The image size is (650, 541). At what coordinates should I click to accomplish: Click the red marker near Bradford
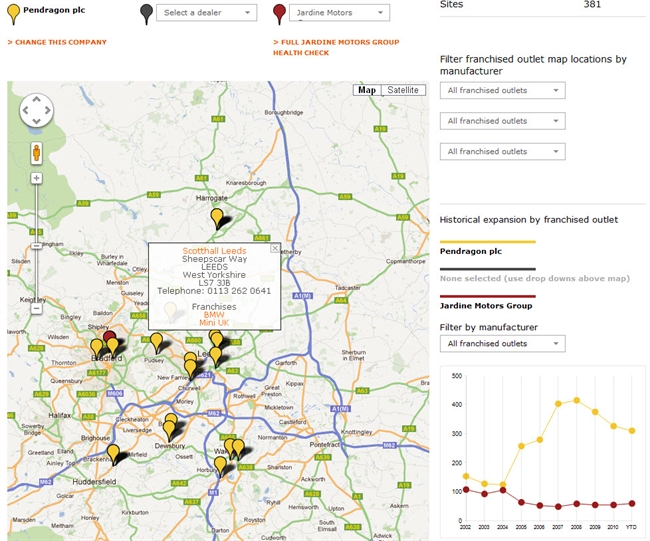tap(110, 339)
